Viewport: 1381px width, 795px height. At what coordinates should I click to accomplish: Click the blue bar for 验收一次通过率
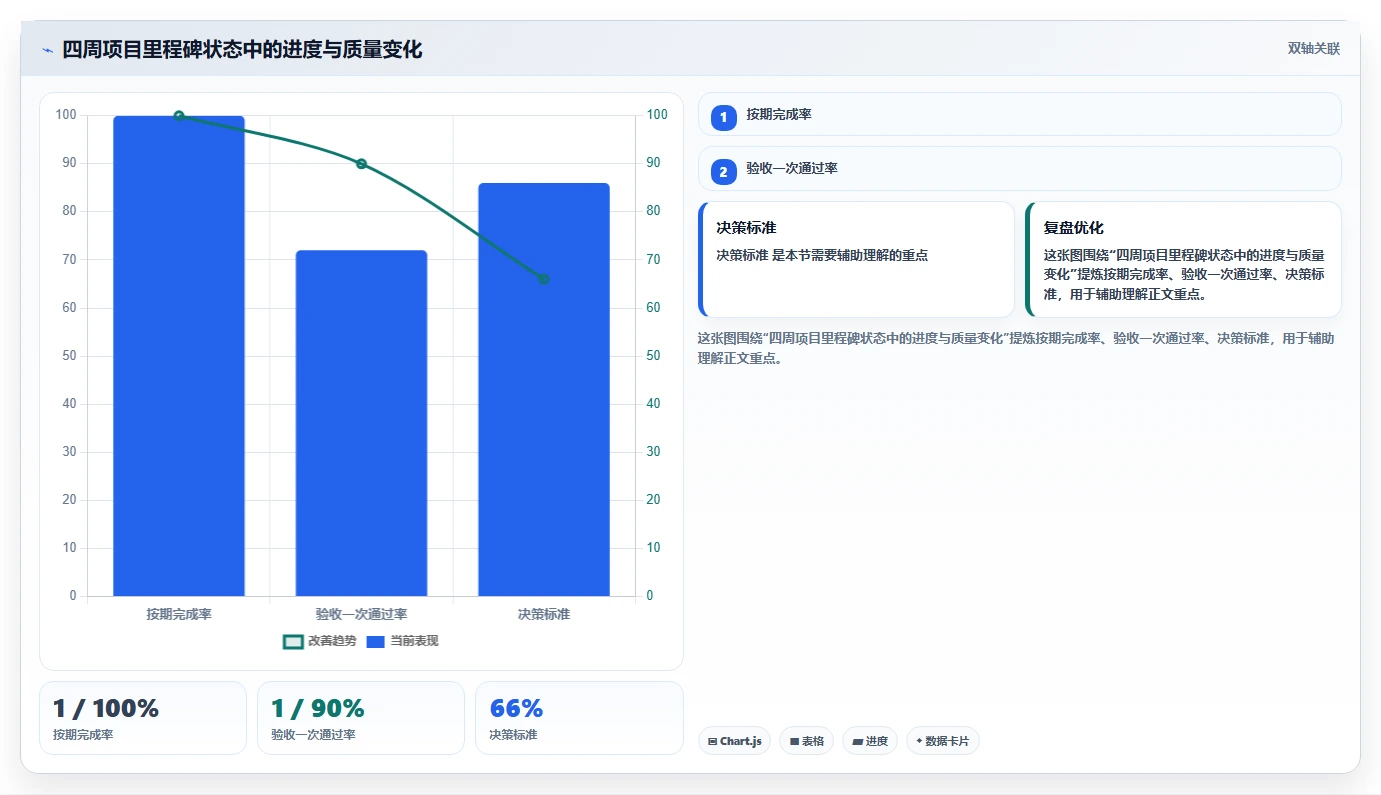click(x=361, y=423)
